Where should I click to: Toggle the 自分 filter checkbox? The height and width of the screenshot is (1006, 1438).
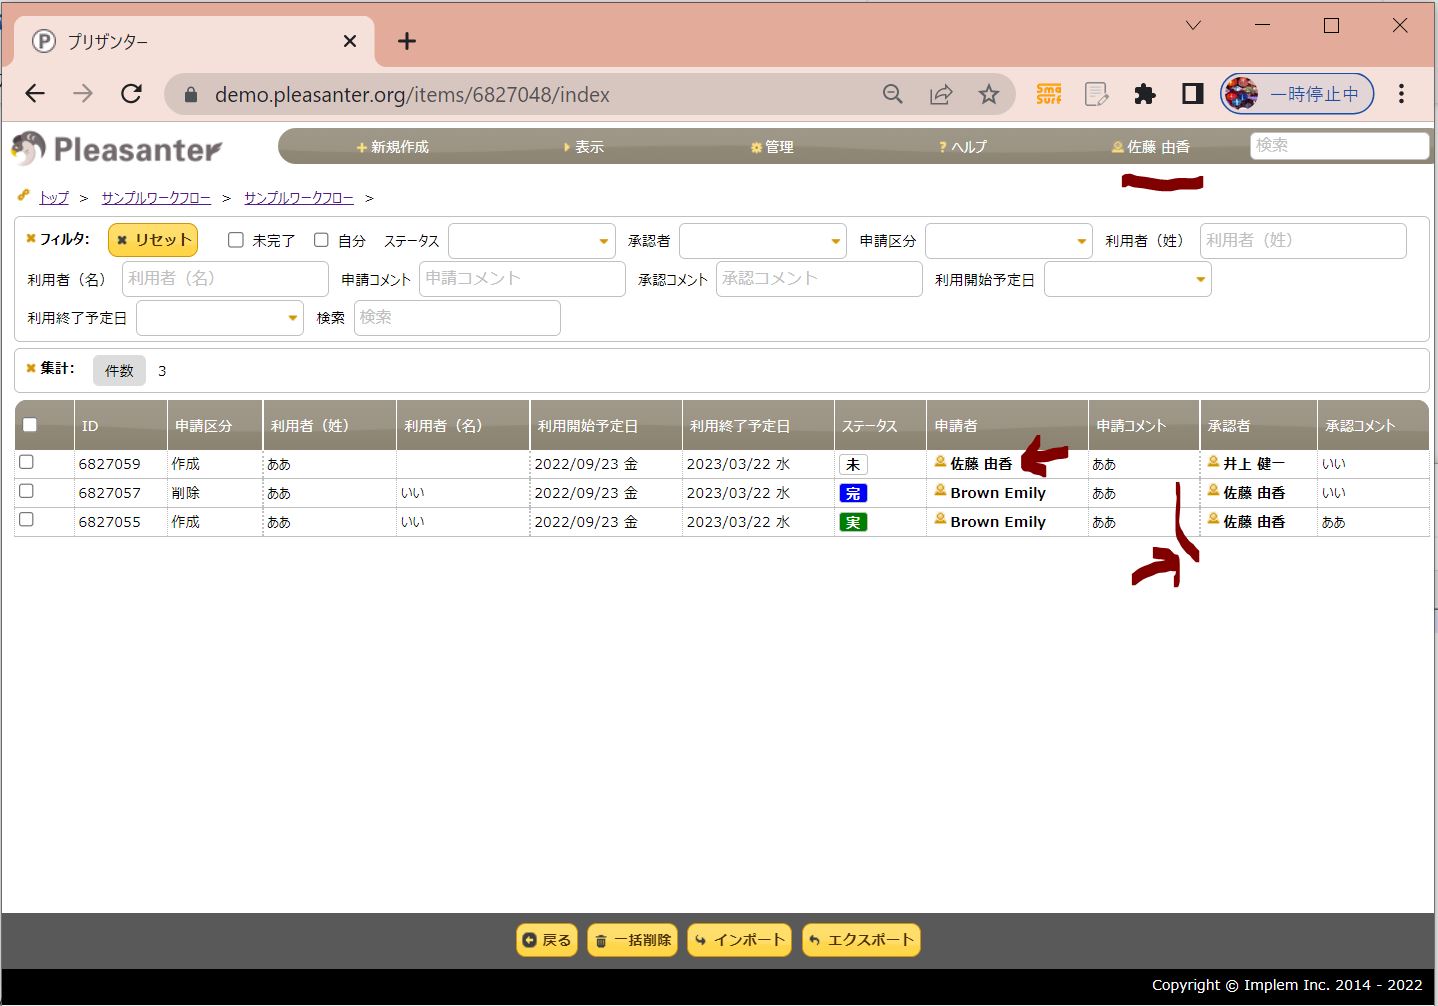point(321,240)
